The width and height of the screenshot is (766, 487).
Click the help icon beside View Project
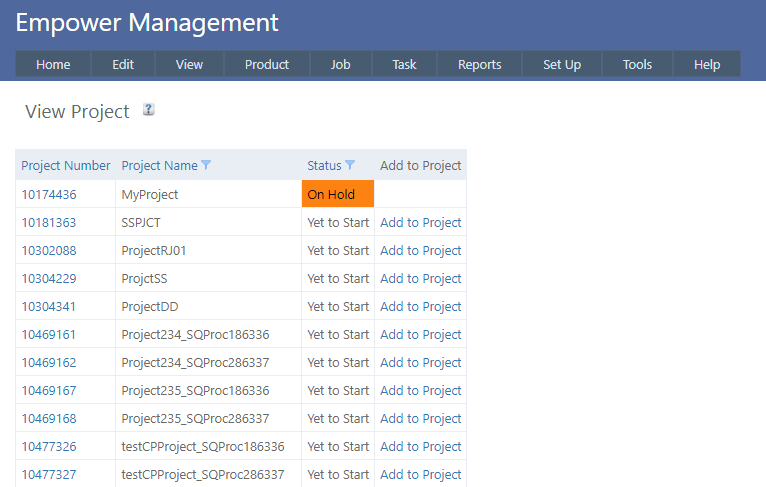tap(149, 110)
